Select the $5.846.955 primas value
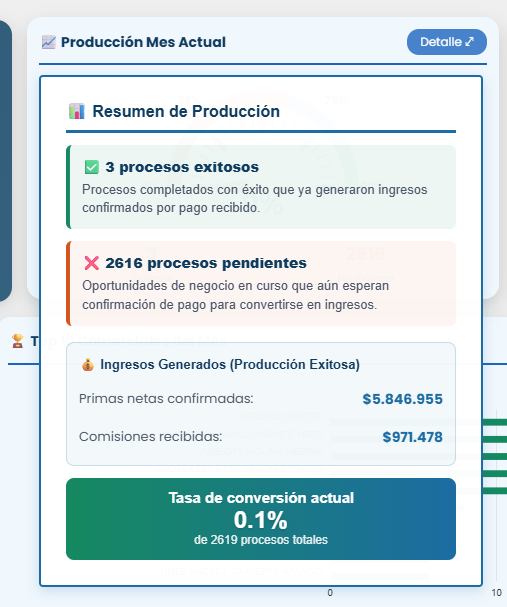This screenshot has height=607, width=507. pyautogui.click(x=403, y=399)
